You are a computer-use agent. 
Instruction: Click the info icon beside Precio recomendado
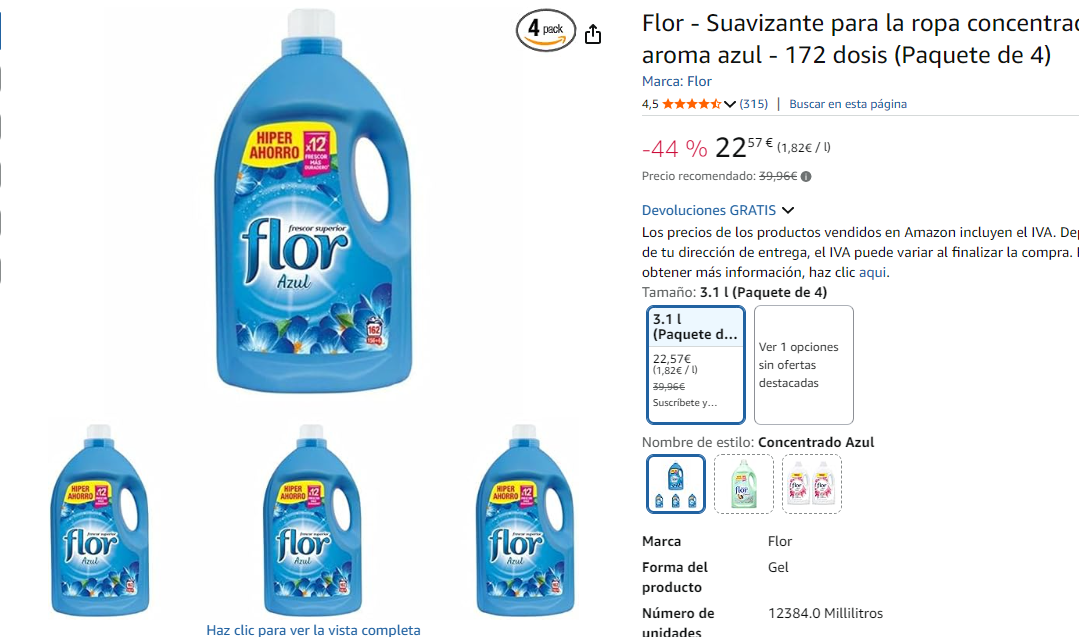[806, 176]
